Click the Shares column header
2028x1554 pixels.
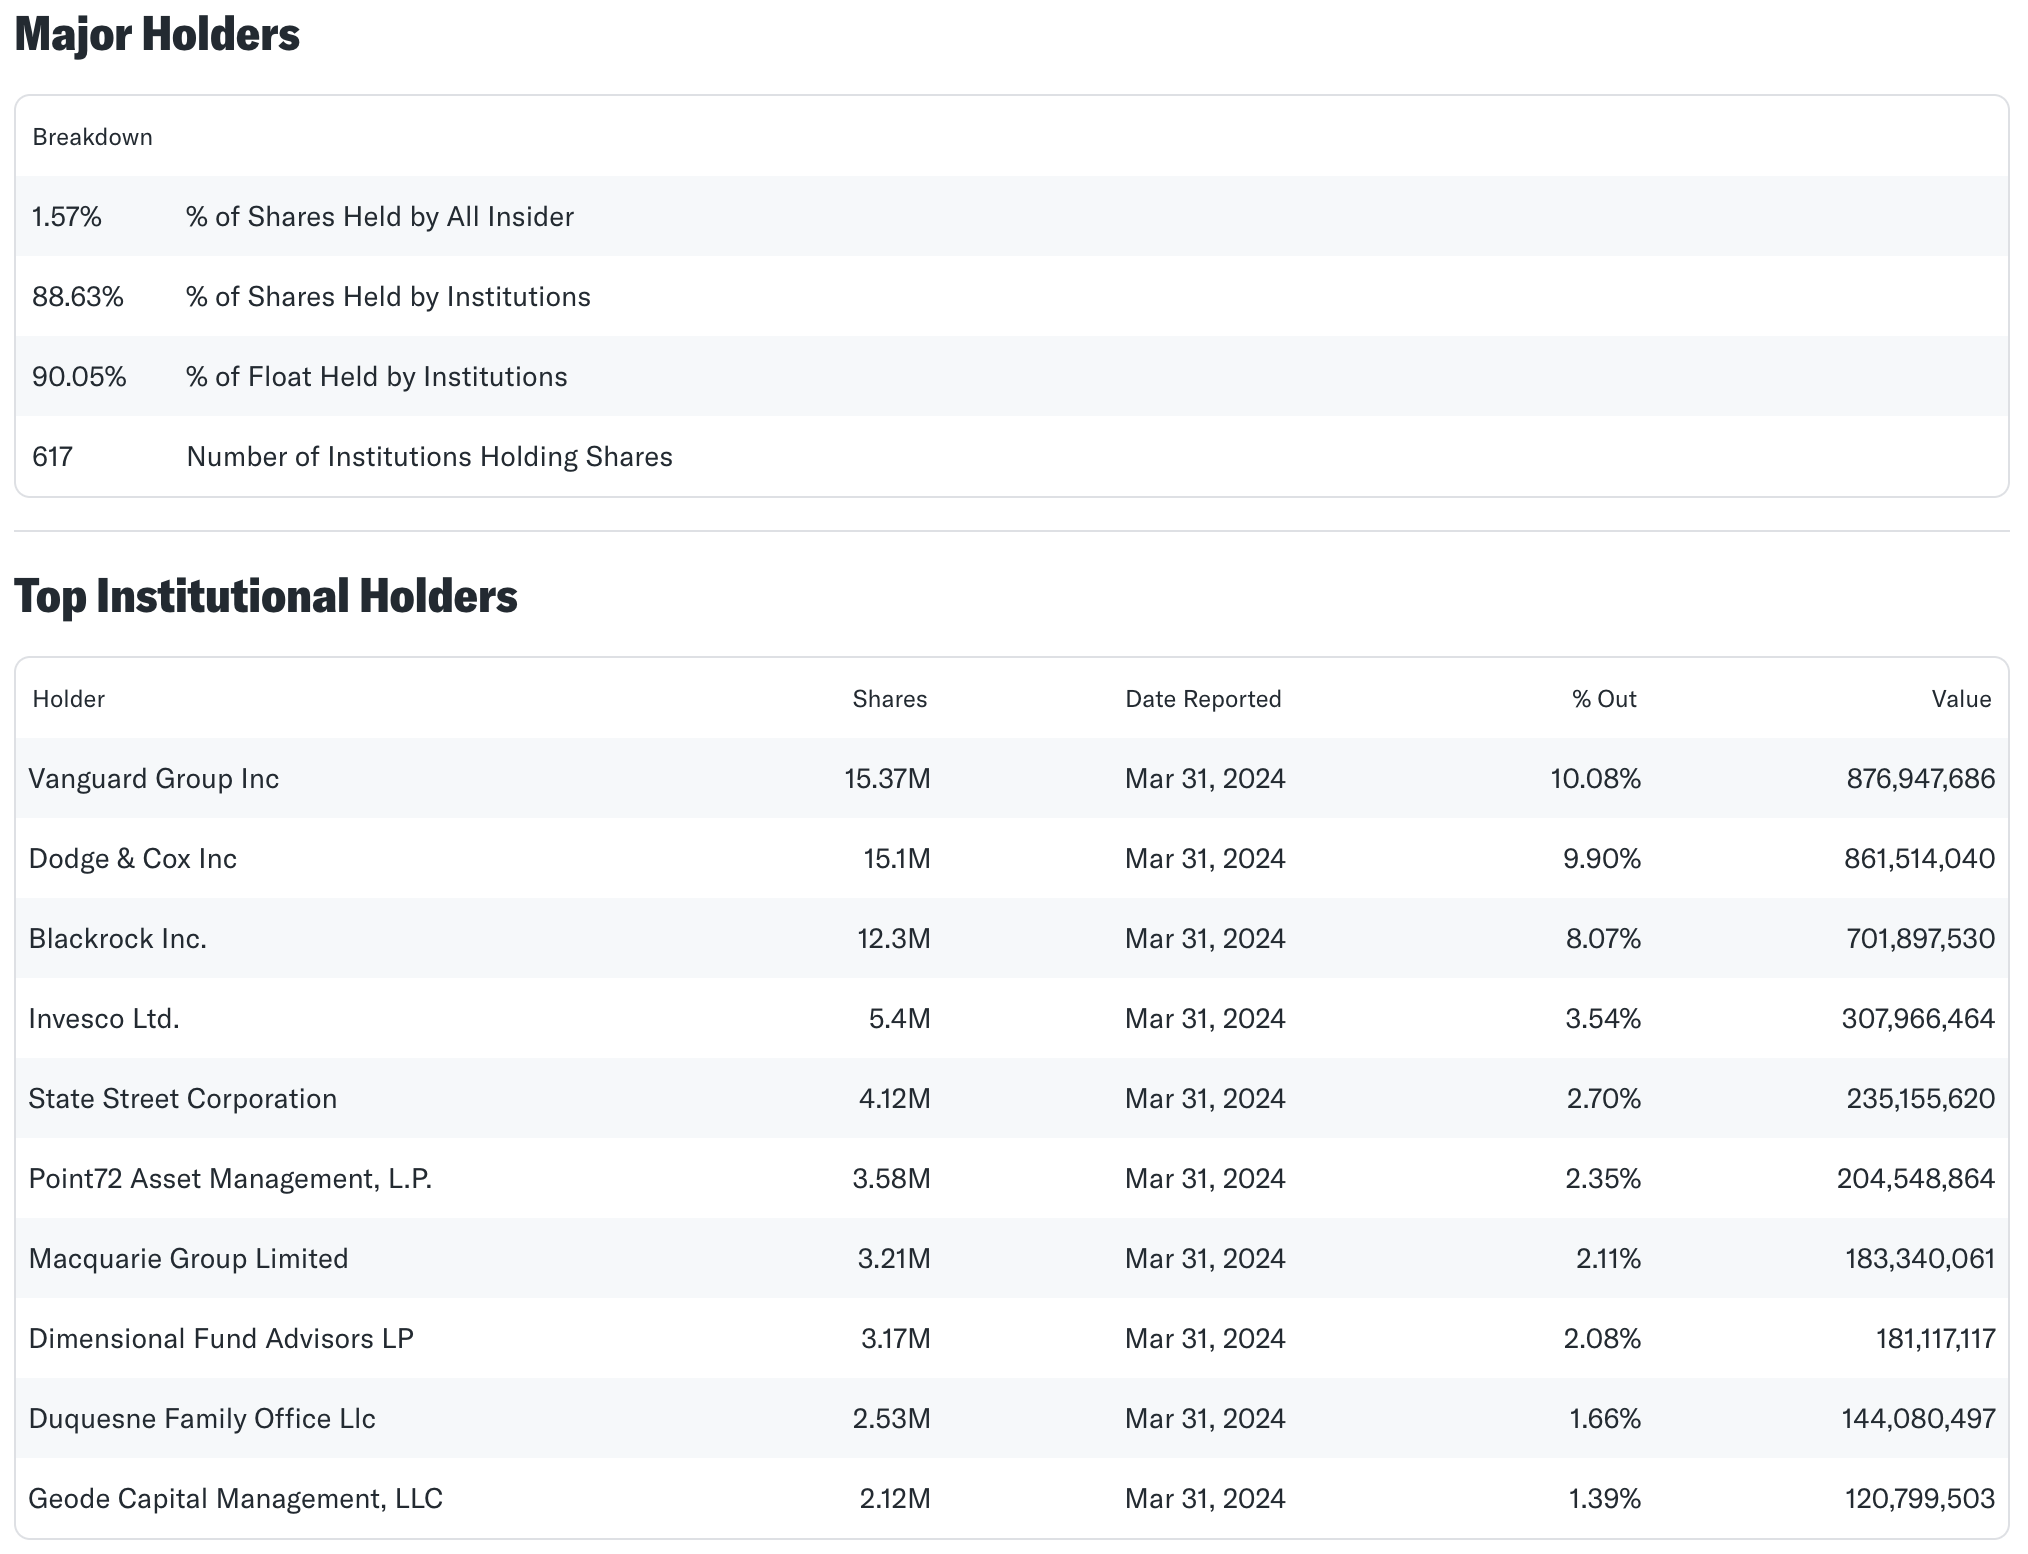[x=890, y=699]
